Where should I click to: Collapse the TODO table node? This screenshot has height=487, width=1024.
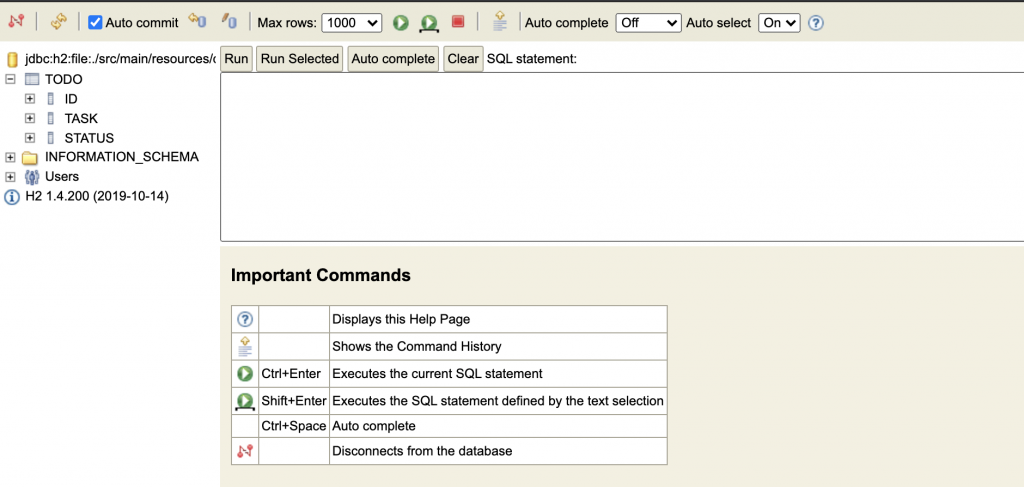click(10, 79)
